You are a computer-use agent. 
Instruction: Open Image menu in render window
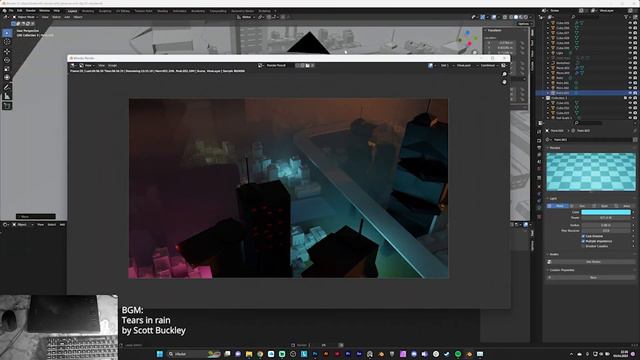(112, 65)
